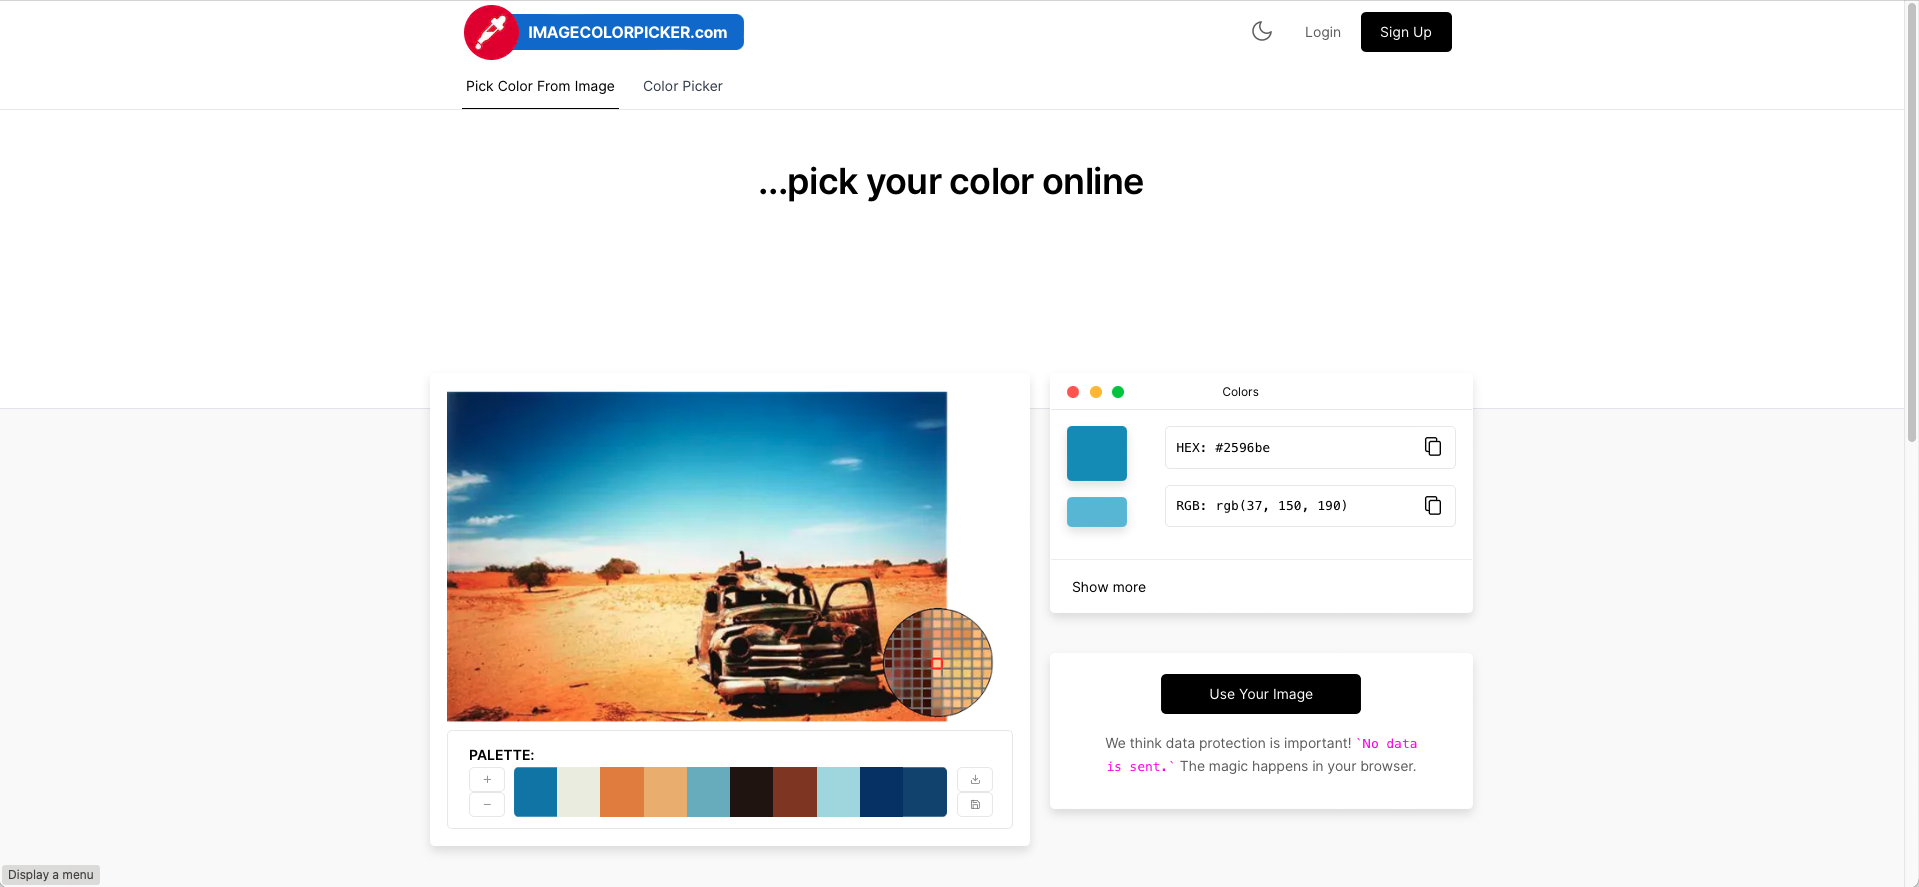Click the magnifier pixel grid loupe

[937, 663]
